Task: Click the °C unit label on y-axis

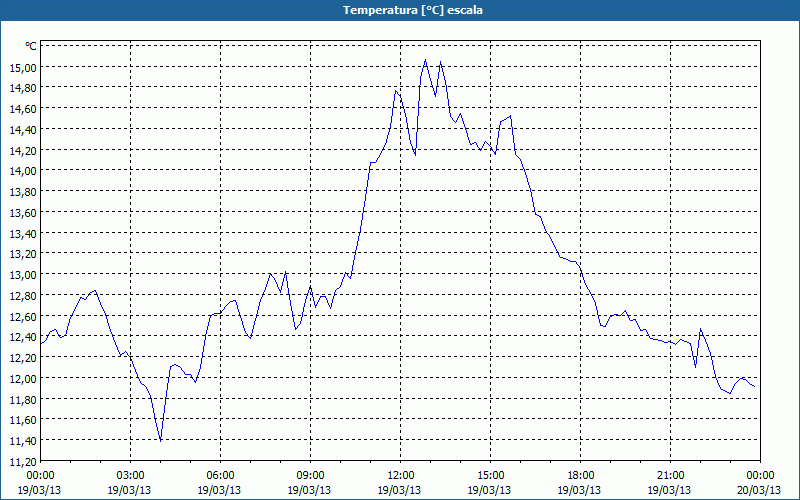Action: pyautogui.click(x=31, y=46)
